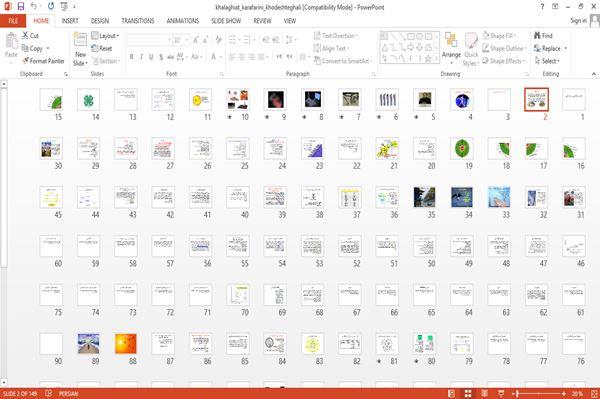Toggle Underline formatting
Viewport: 600px width, 399px height.
(x=151, y=57)
